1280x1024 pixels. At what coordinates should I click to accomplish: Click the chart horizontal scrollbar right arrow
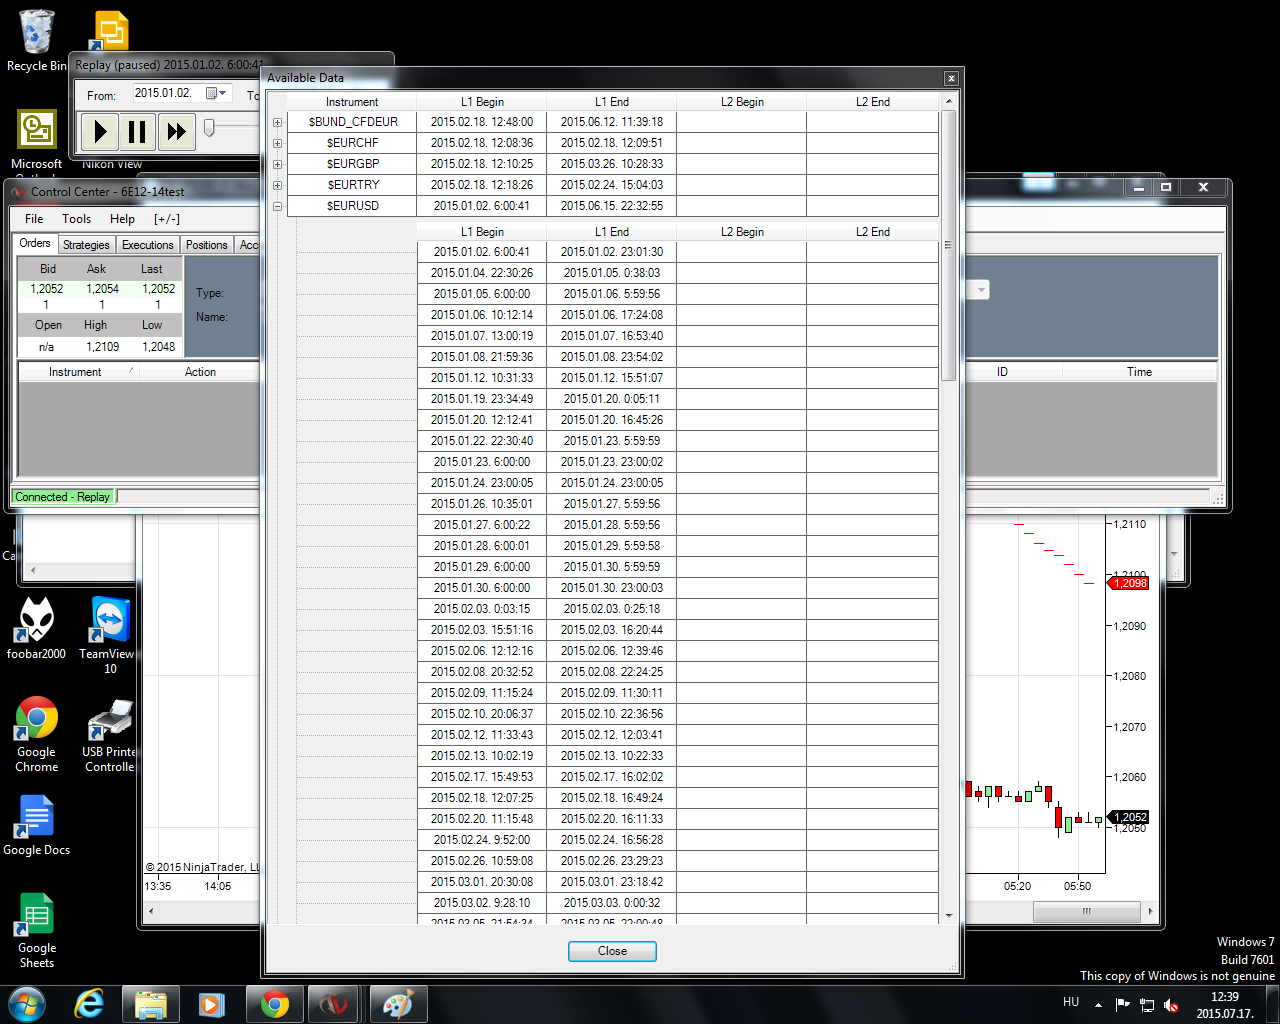[x=1150, y=911]
